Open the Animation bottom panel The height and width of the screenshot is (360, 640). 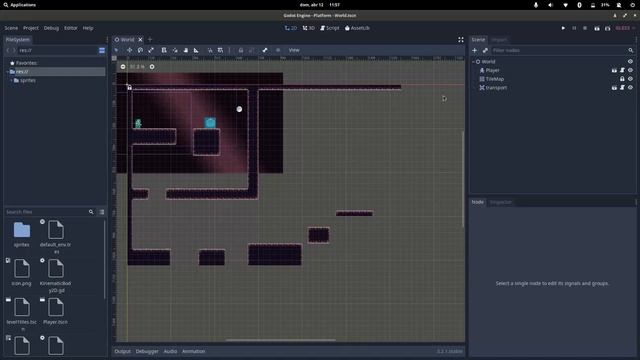click(x=193, y=351)
